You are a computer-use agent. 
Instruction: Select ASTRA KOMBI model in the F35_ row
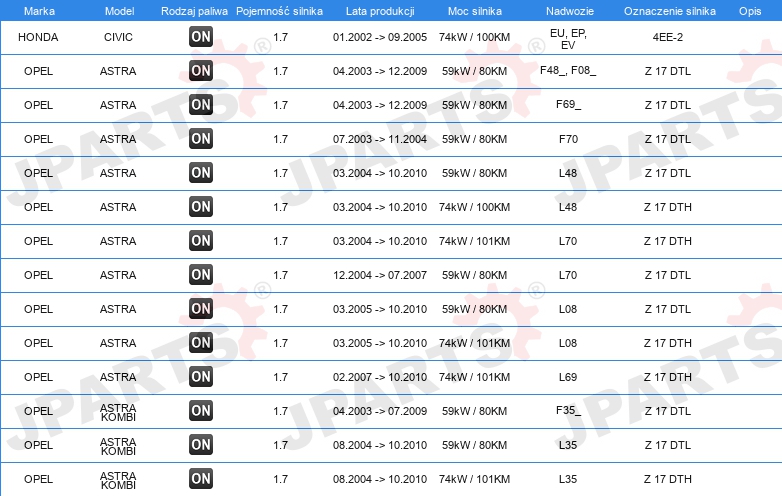pos(118,412)
